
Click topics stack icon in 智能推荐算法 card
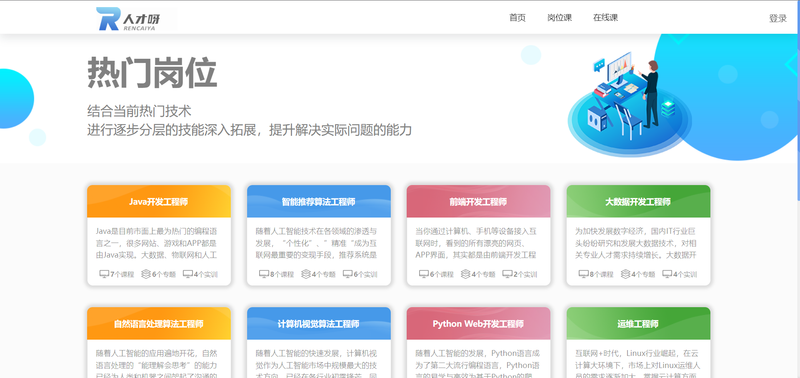point(306,274)
